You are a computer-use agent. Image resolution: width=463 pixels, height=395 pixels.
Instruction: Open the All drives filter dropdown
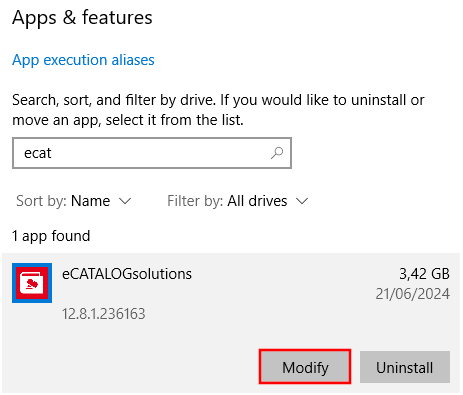238,201
